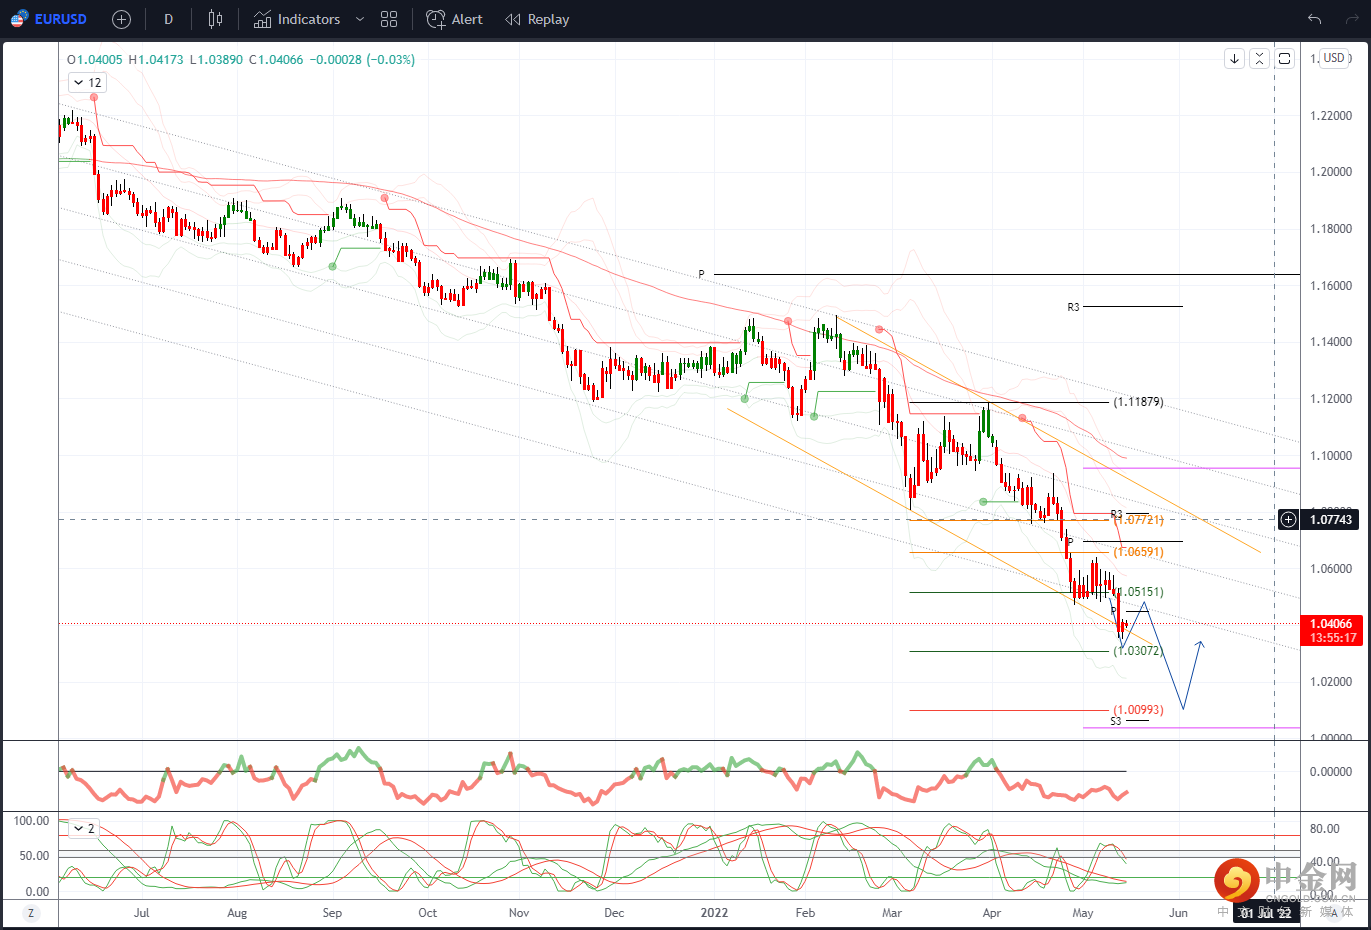Click the change value −0.00028 (−0.03%)

pyautogui.click(x=362, y=60)
